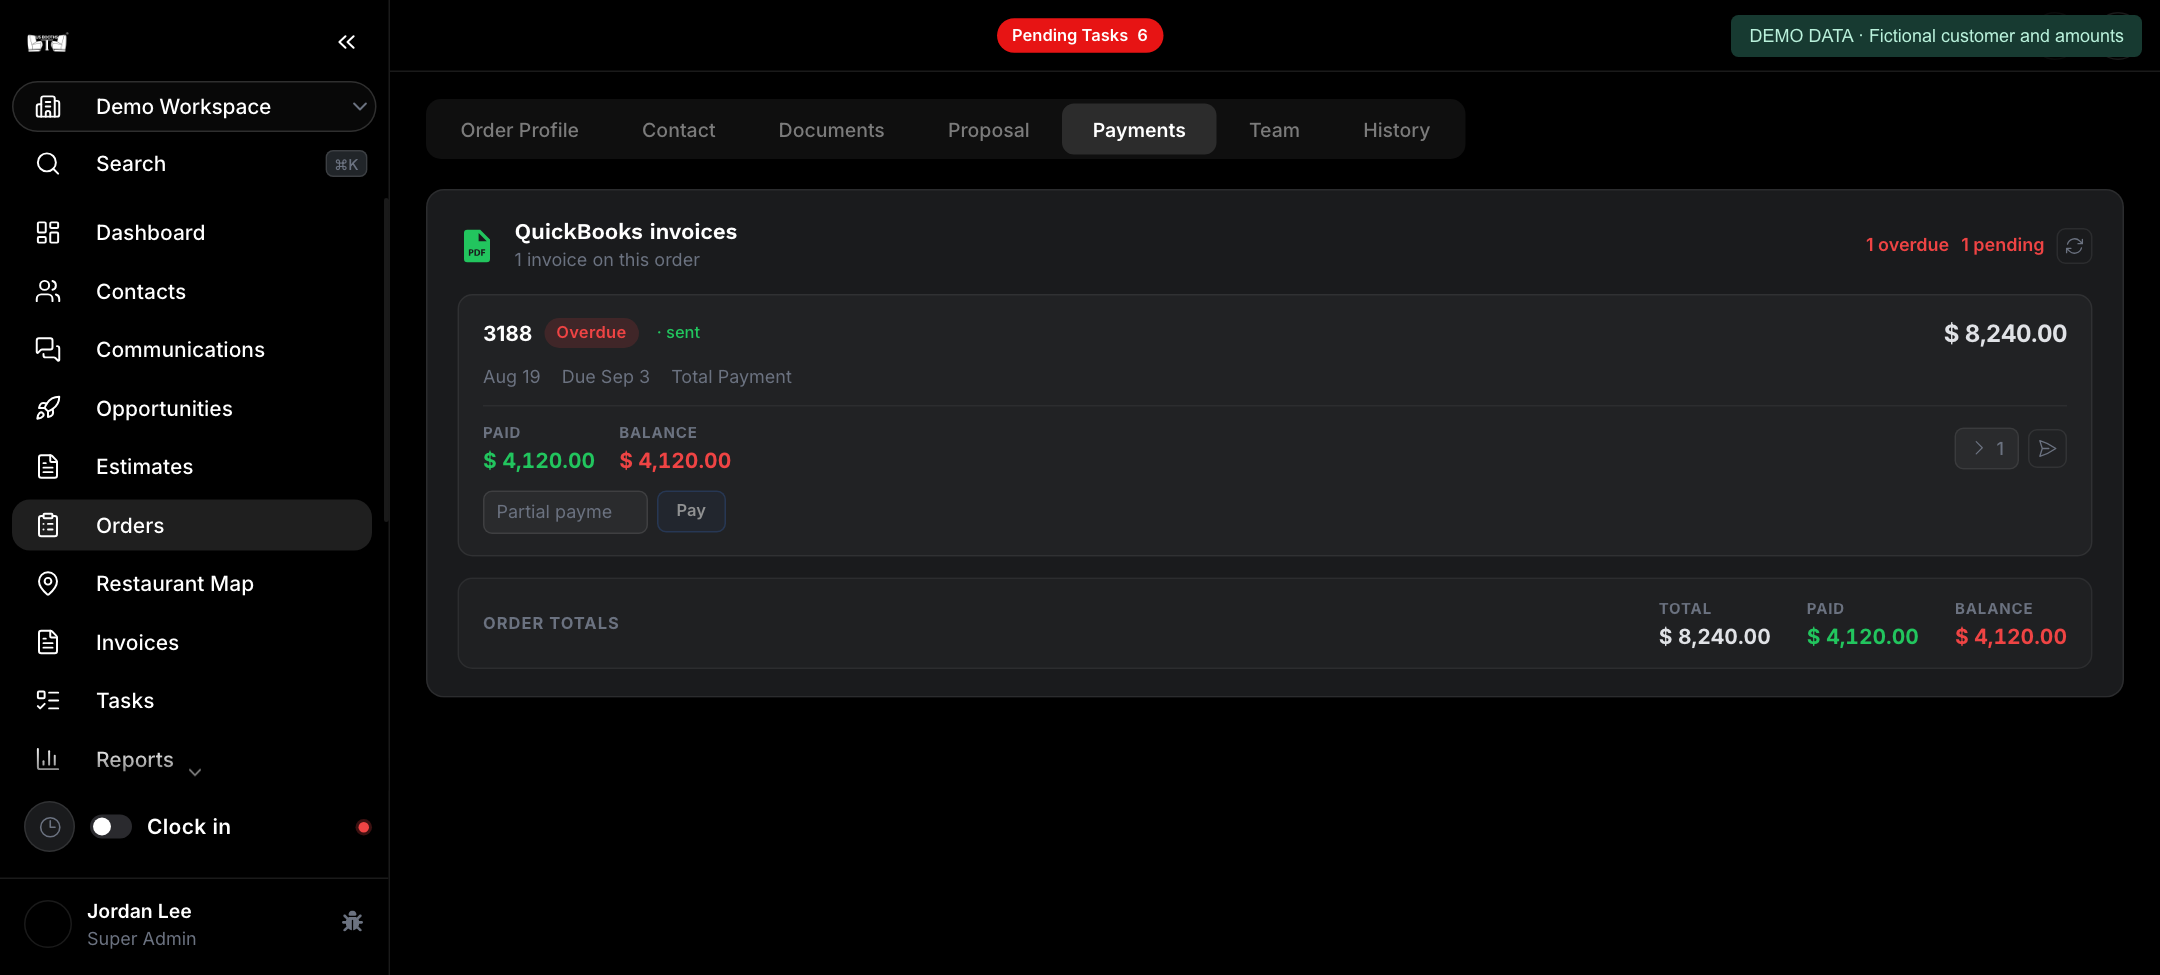Open the Dashboard grid icon
The image size is (2160, 975).
(x=48, y=232)
